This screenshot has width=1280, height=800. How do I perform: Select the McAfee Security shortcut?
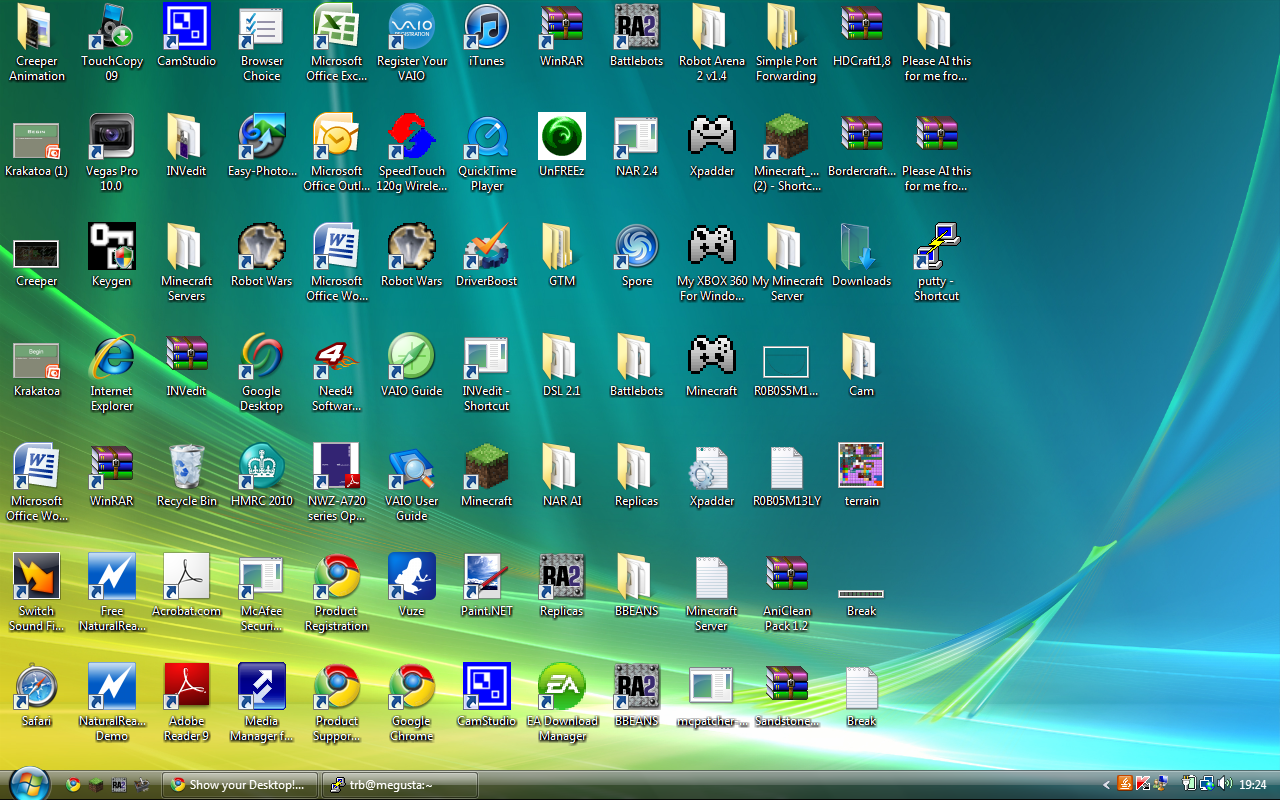tap(262, 577)
